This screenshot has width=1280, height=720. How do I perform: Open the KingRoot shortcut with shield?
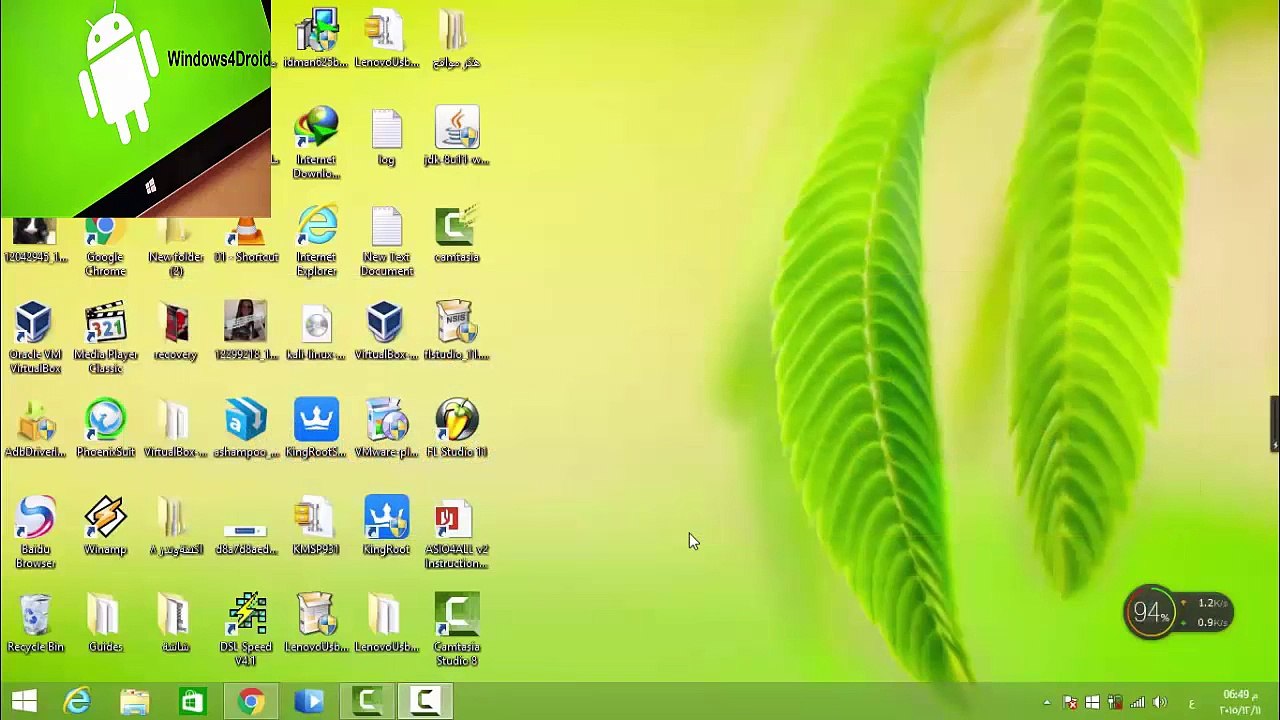tap(386, 527)
